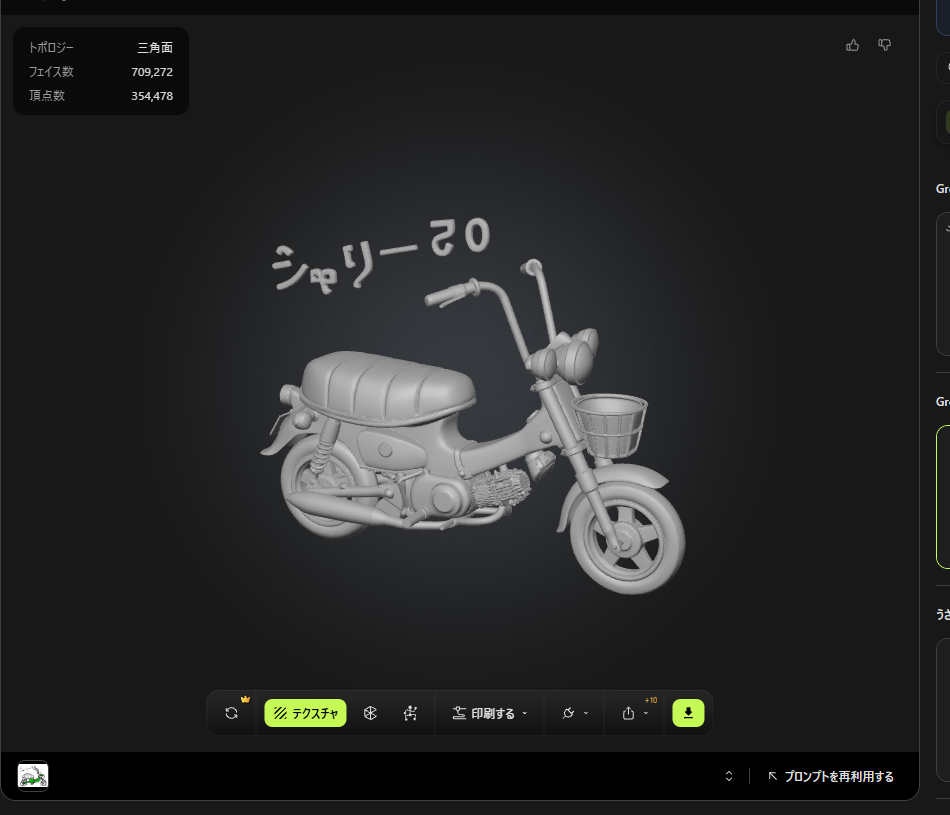Toggle the テクスチャ texture button
Screen dimensions: 950x815
point(305,713)
